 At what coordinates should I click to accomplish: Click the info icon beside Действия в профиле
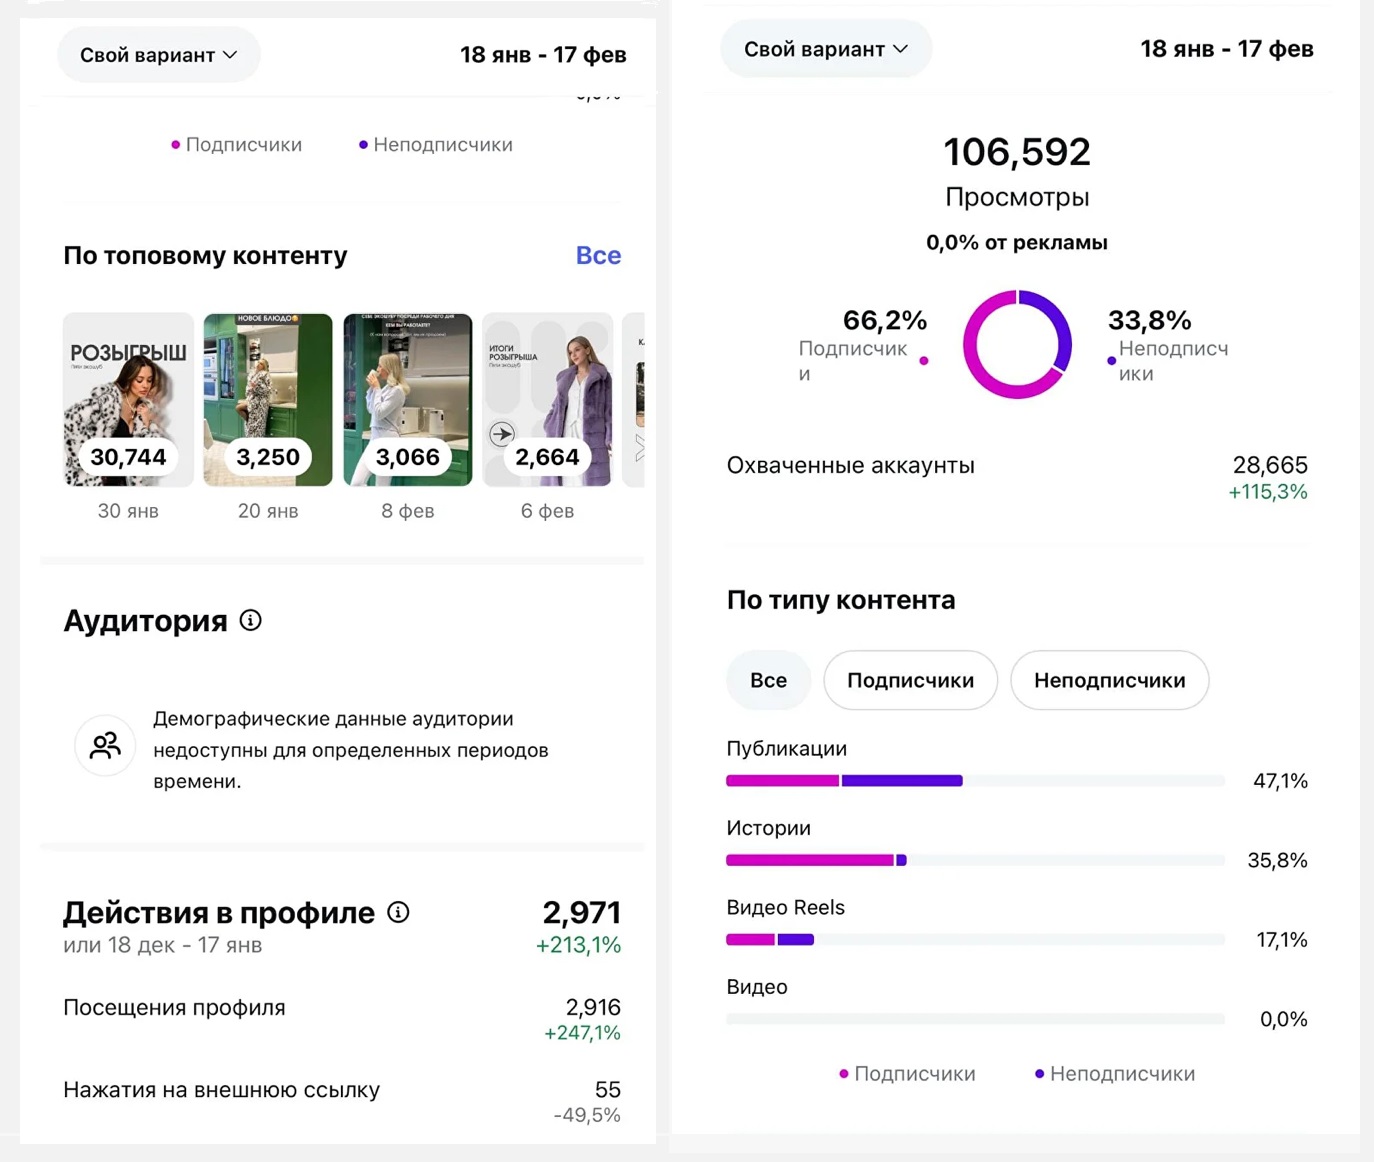click(x=398, y=912)
